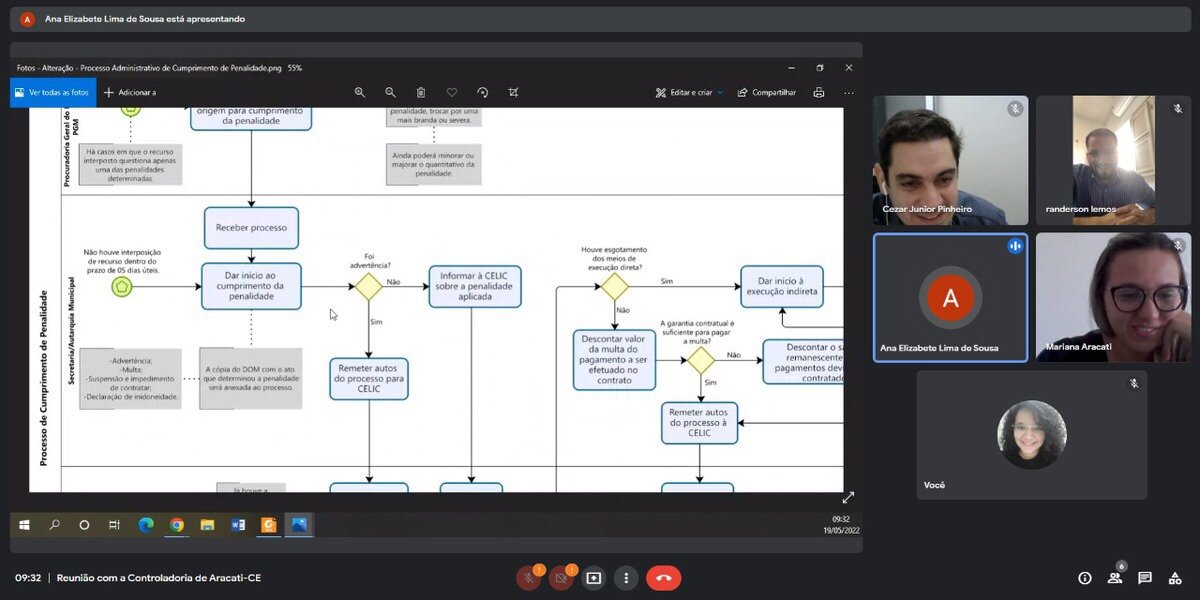Click Ver todas as fotos
This screenshot has width=1200, height=600.
pyautogui.click(x=53, y=92)
